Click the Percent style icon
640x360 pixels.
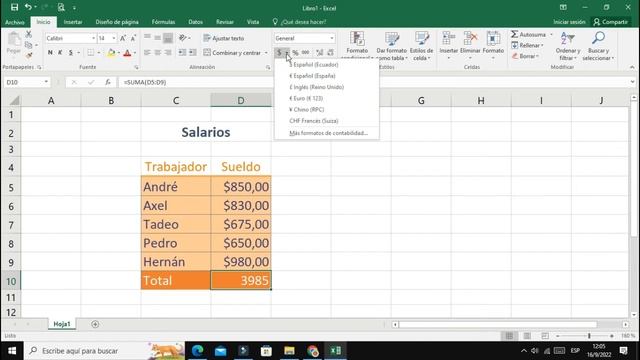click(295, 53)
